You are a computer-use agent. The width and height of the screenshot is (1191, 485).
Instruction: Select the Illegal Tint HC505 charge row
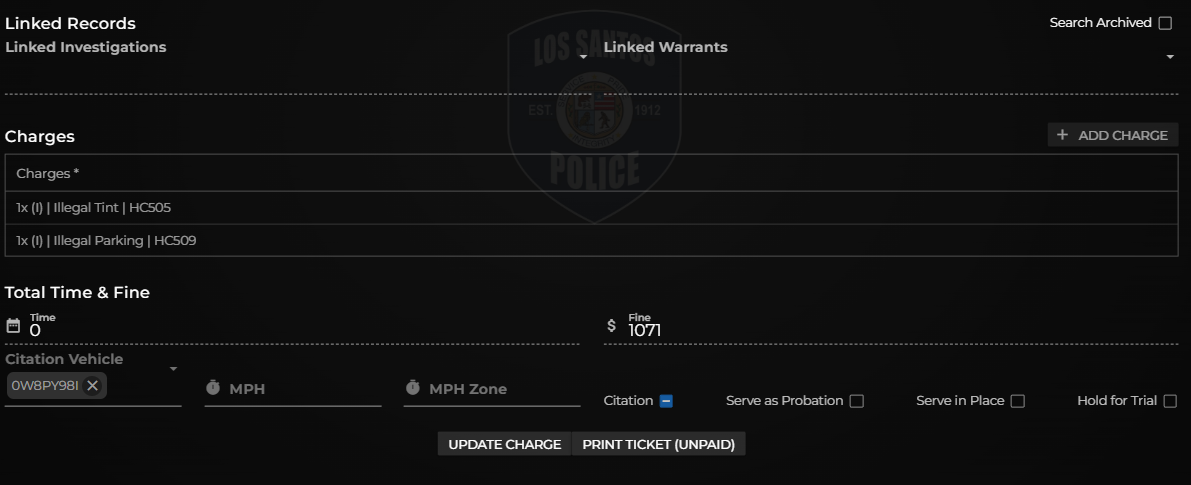592,207
